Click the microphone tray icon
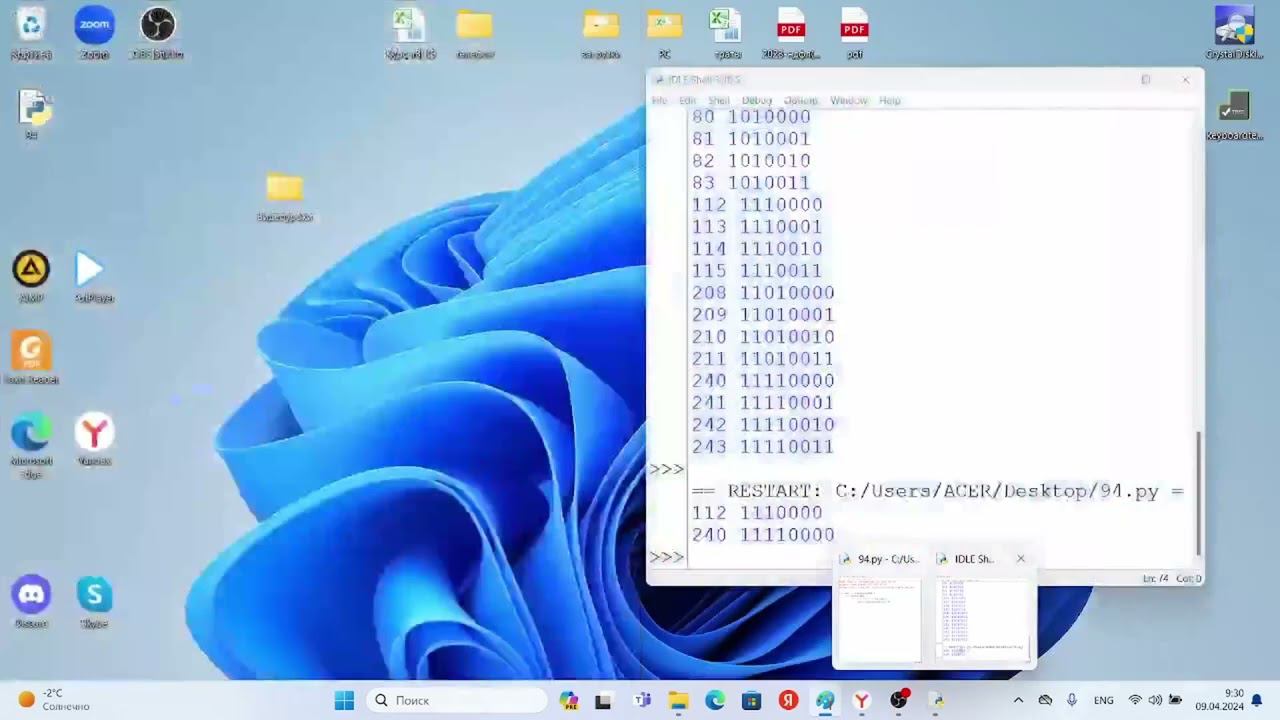The height and width of the screenshot is (720, 1280). pos(1072,700)
